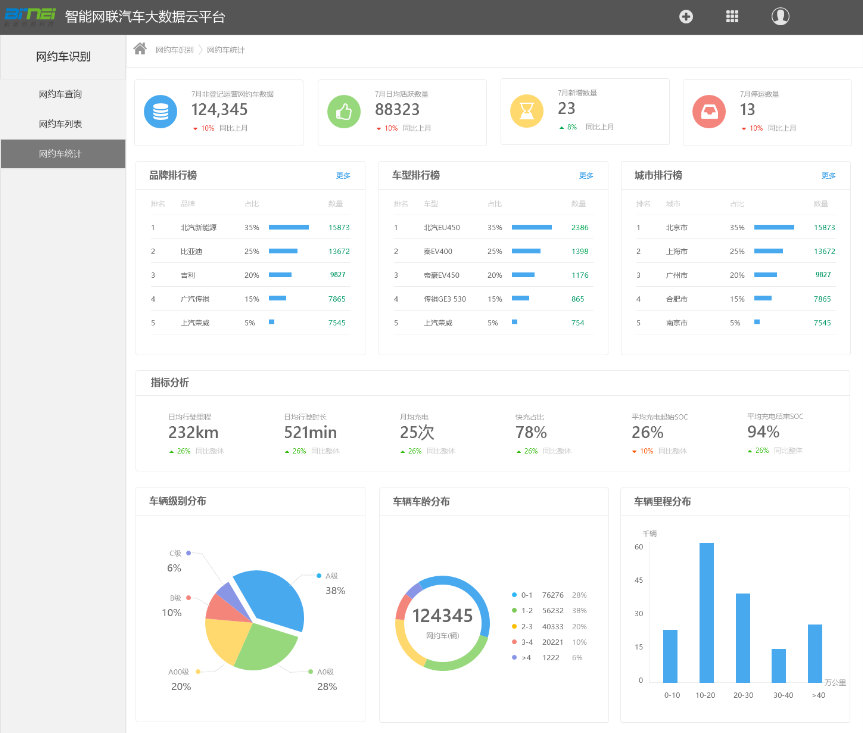
Task: Click 更多 link in 城市排行榜 panel
Action: [828, 176]
